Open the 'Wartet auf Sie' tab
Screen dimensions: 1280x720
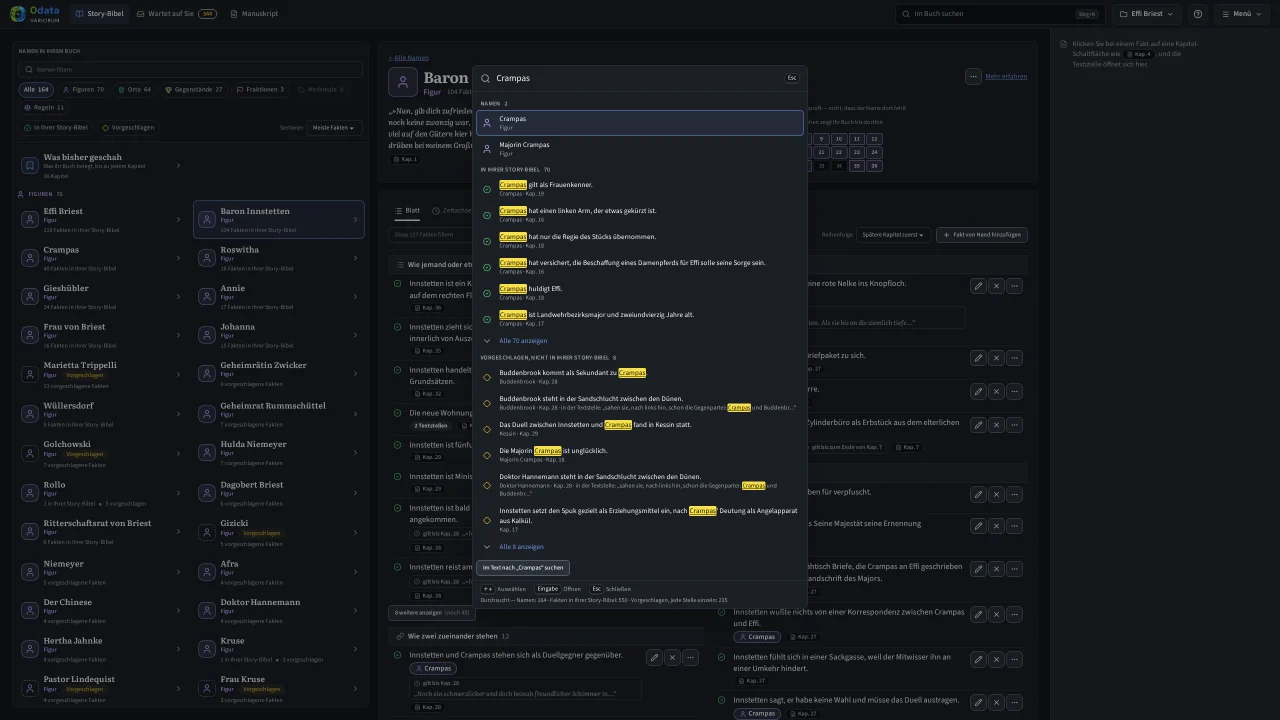tap(177, 14)
